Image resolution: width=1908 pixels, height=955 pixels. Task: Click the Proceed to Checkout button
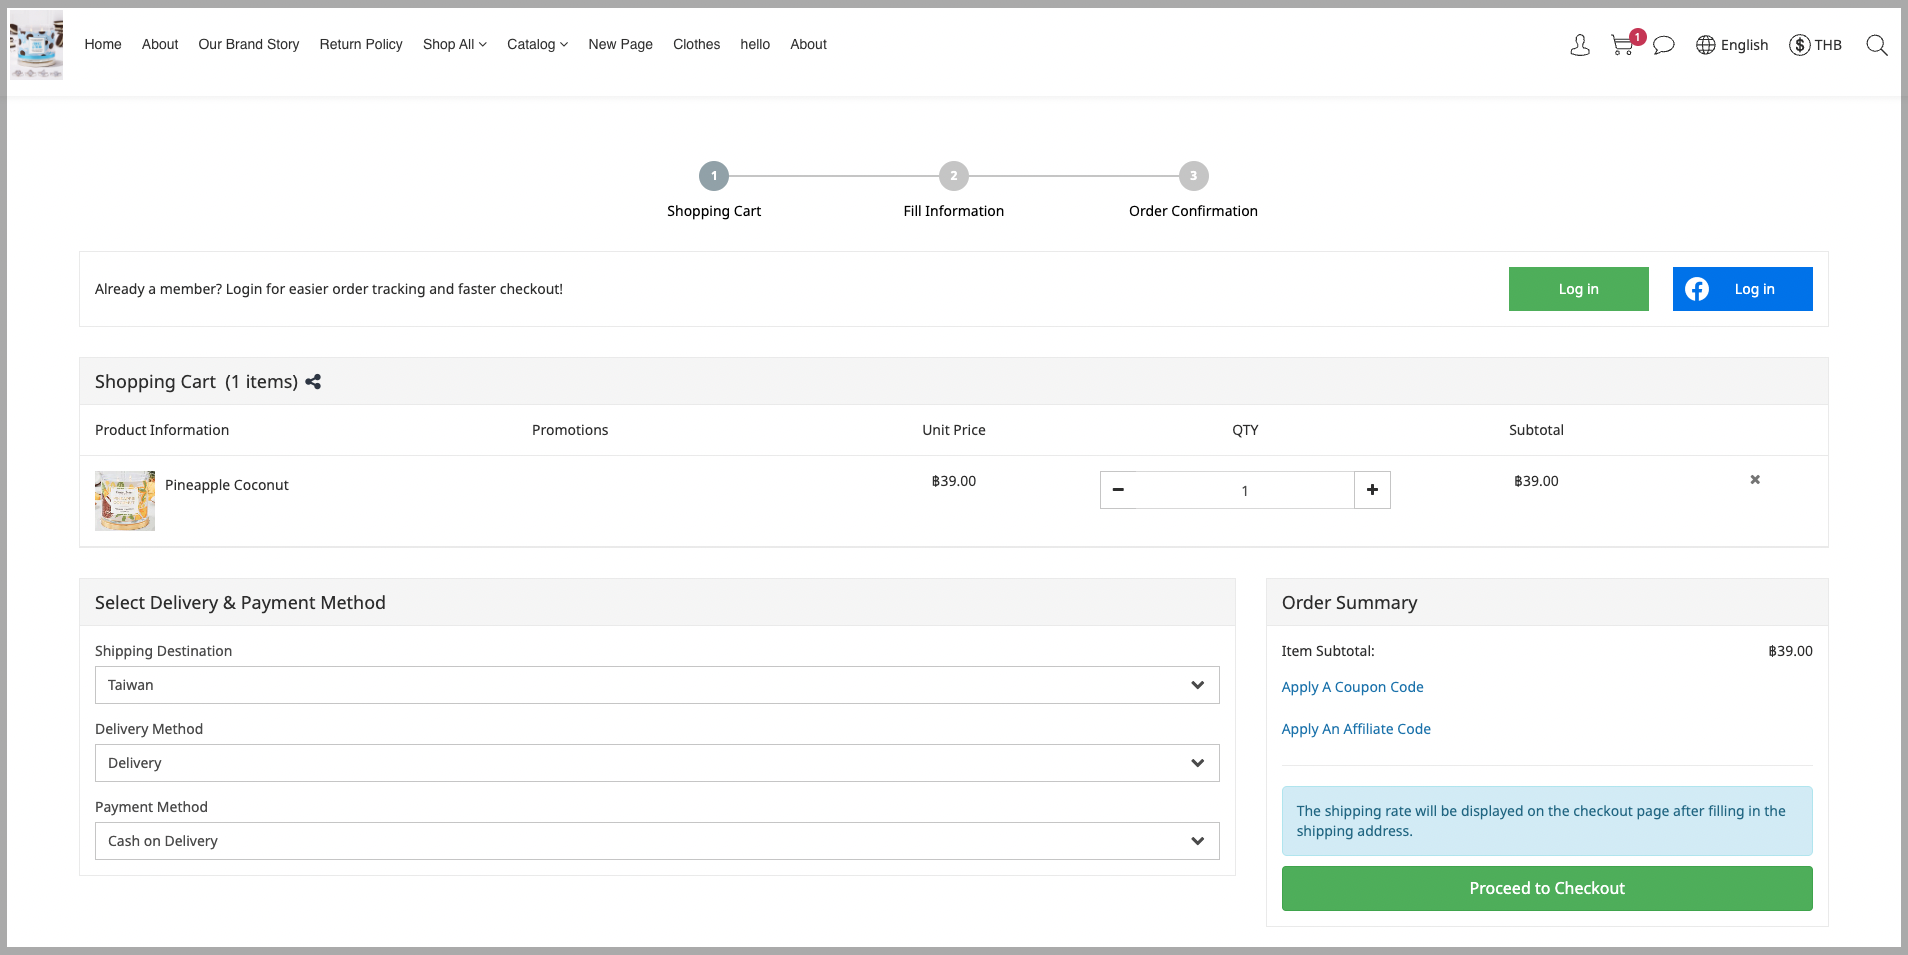1547,888
